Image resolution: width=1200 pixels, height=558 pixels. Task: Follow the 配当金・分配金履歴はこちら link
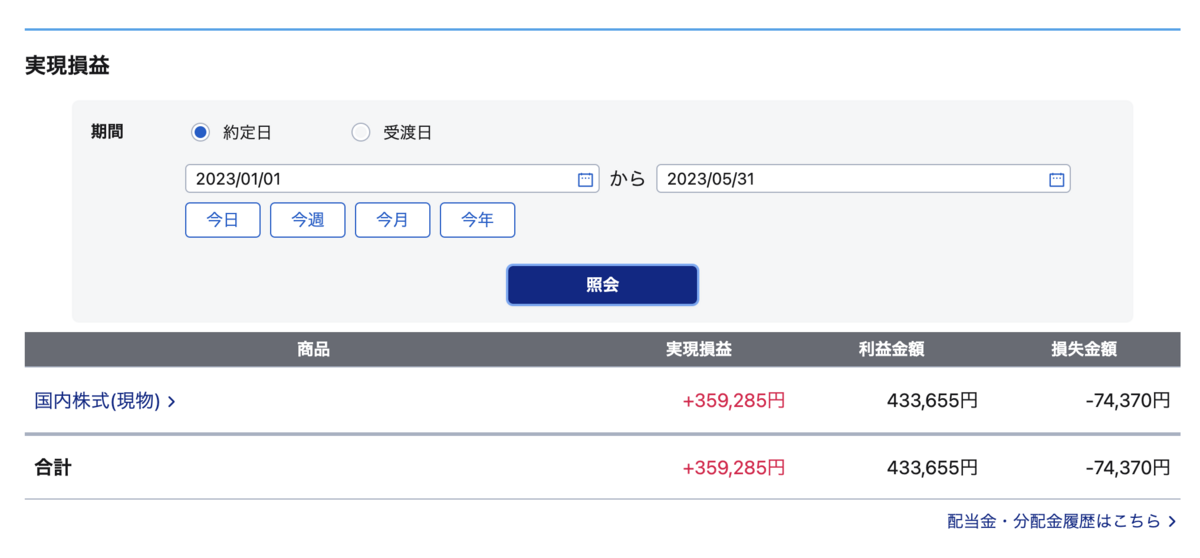(1063, 521)
